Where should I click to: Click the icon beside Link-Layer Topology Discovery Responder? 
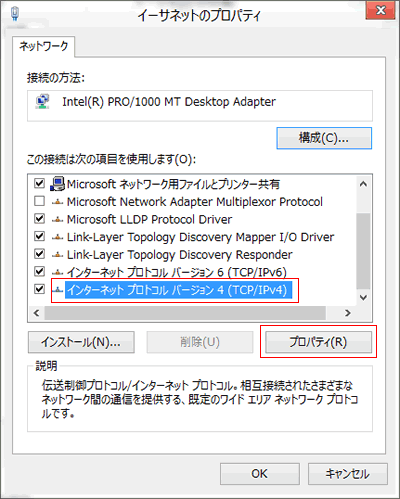[x=57, y=255]
